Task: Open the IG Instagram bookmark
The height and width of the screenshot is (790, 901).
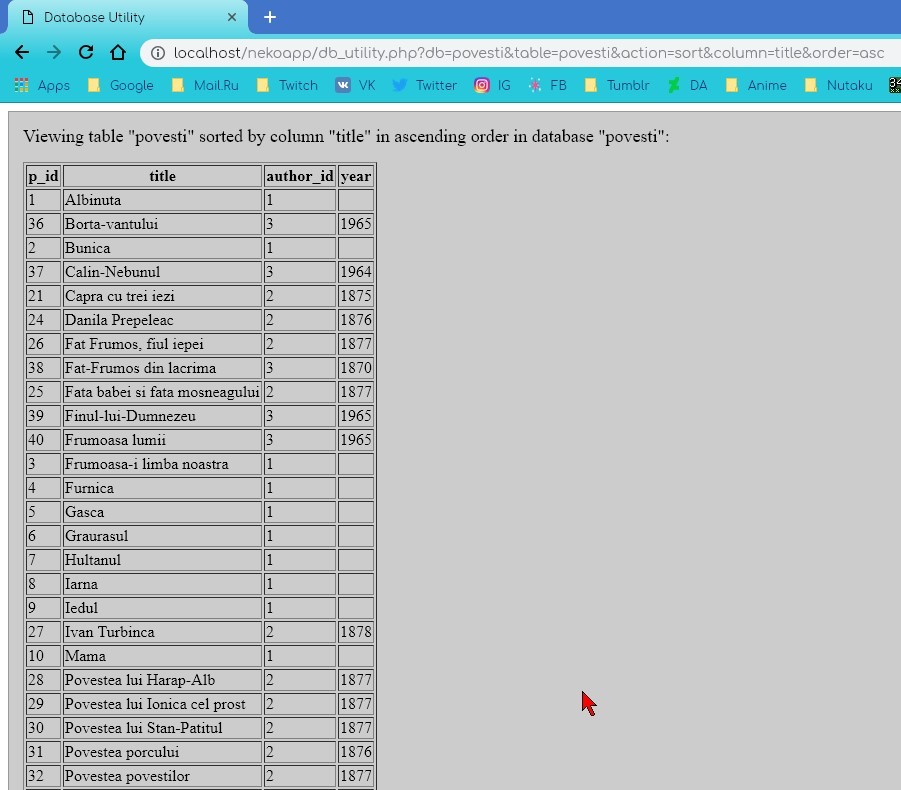Action: tap(492, 86)
